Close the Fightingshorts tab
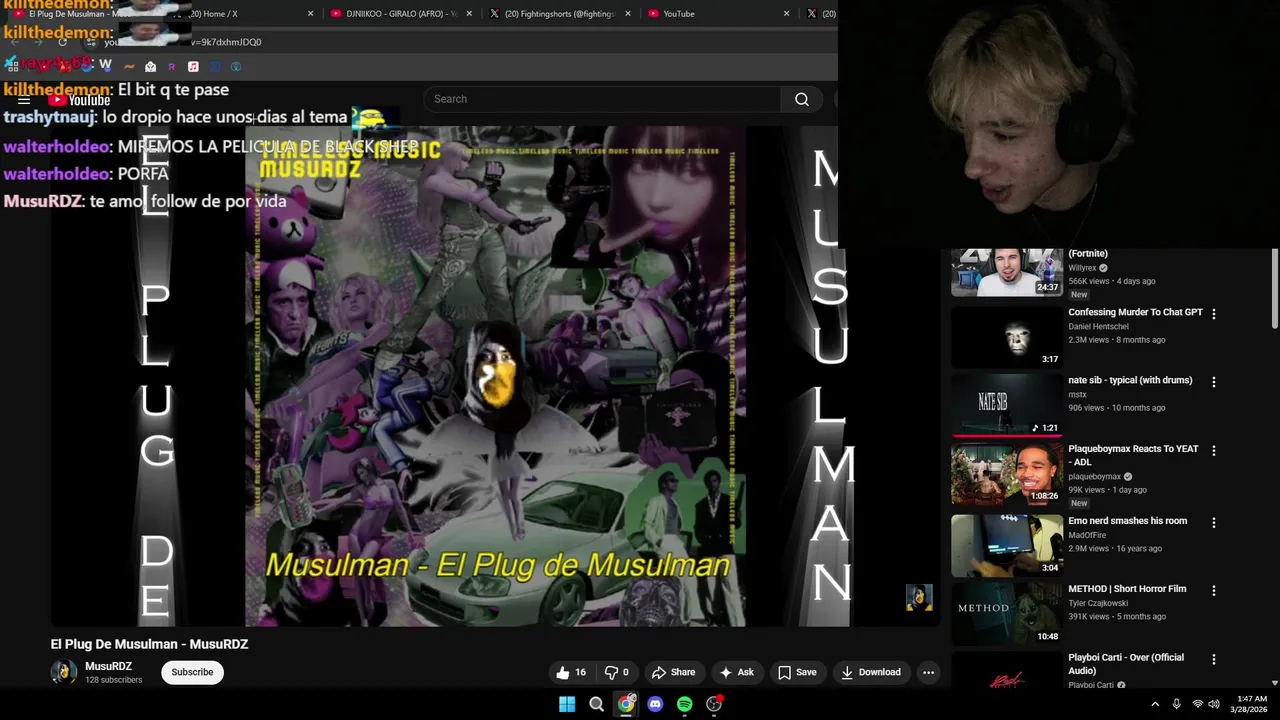 point(628,14)
